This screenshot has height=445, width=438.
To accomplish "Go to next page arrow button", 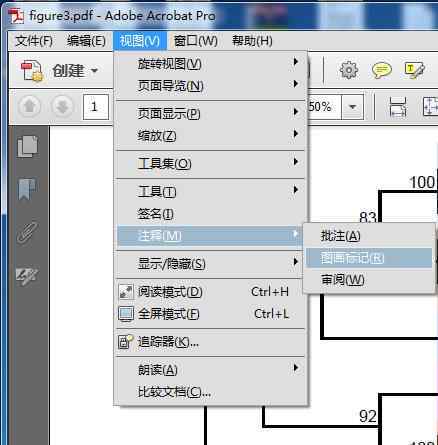I will 62,107.
